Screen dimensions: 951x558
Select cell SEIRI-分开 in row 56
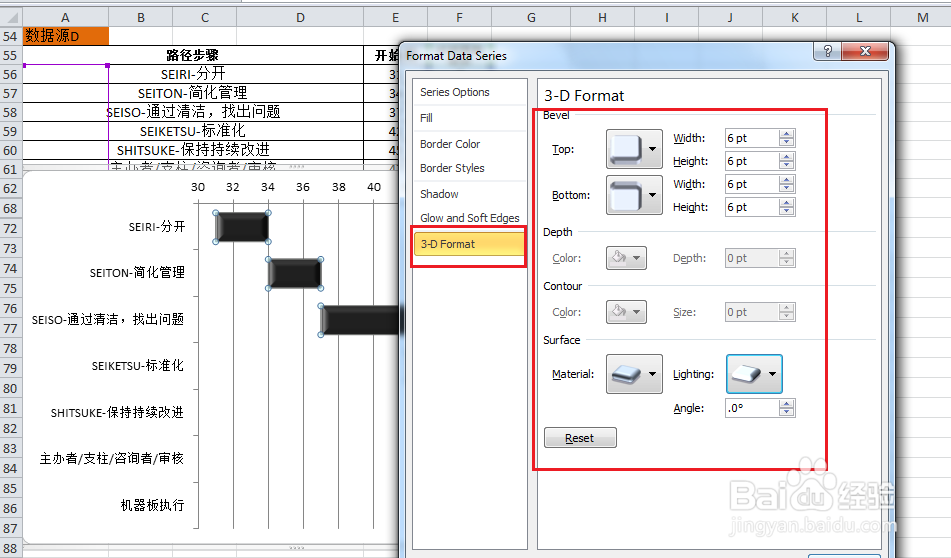pos(193,74)
